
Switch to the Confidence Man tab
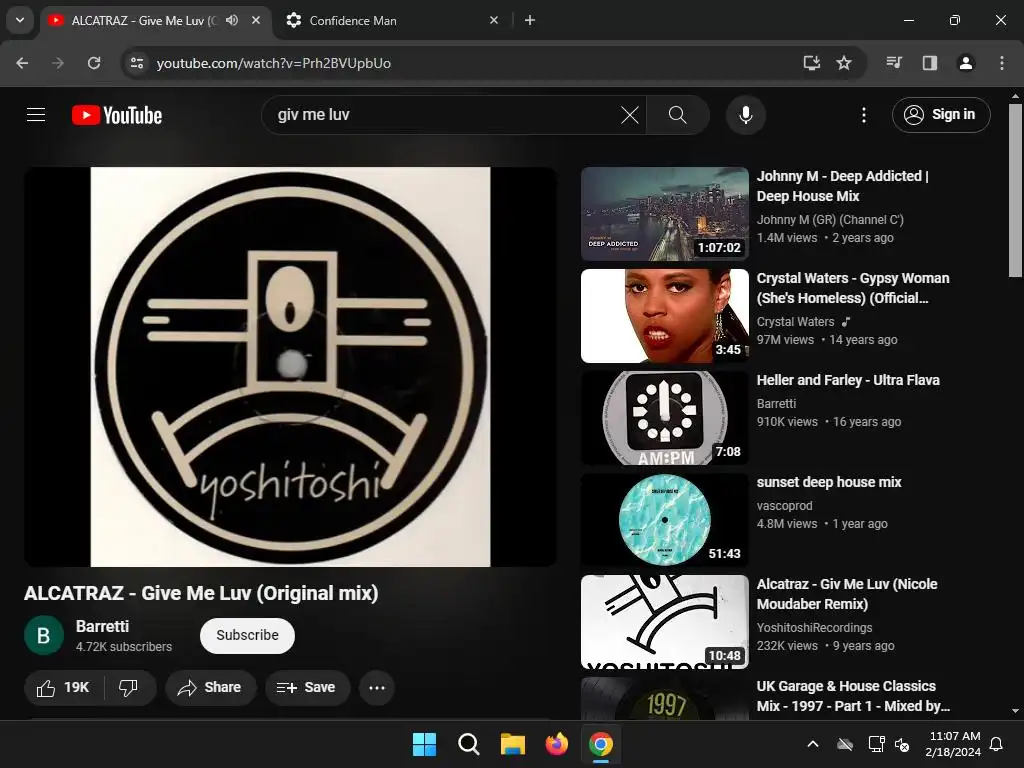[392, 20]
